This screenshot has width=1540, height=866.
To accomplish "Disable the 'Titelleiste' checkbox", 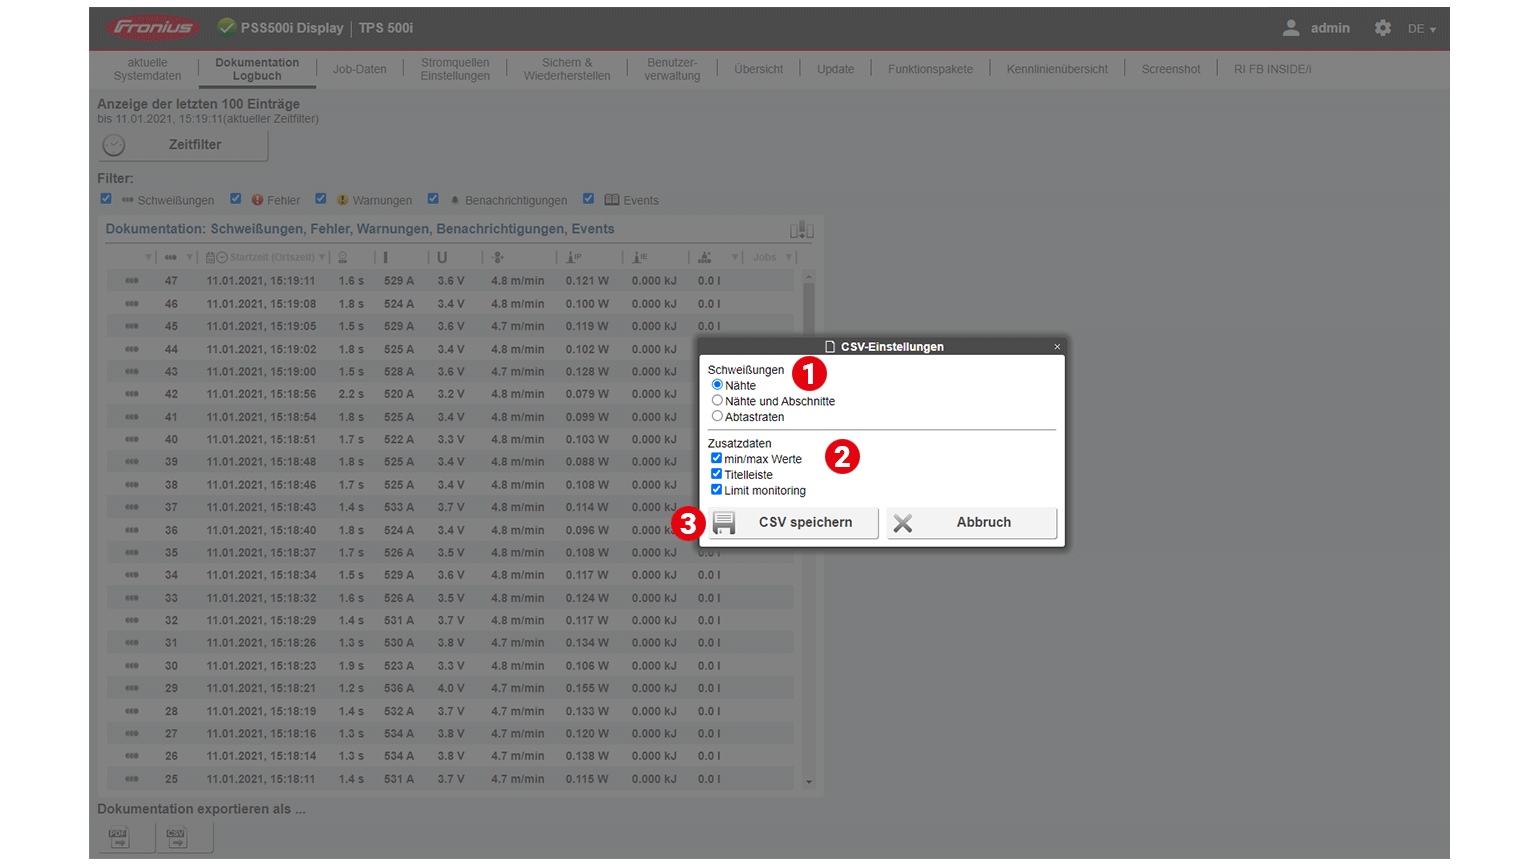I will [x=716, y=475].
